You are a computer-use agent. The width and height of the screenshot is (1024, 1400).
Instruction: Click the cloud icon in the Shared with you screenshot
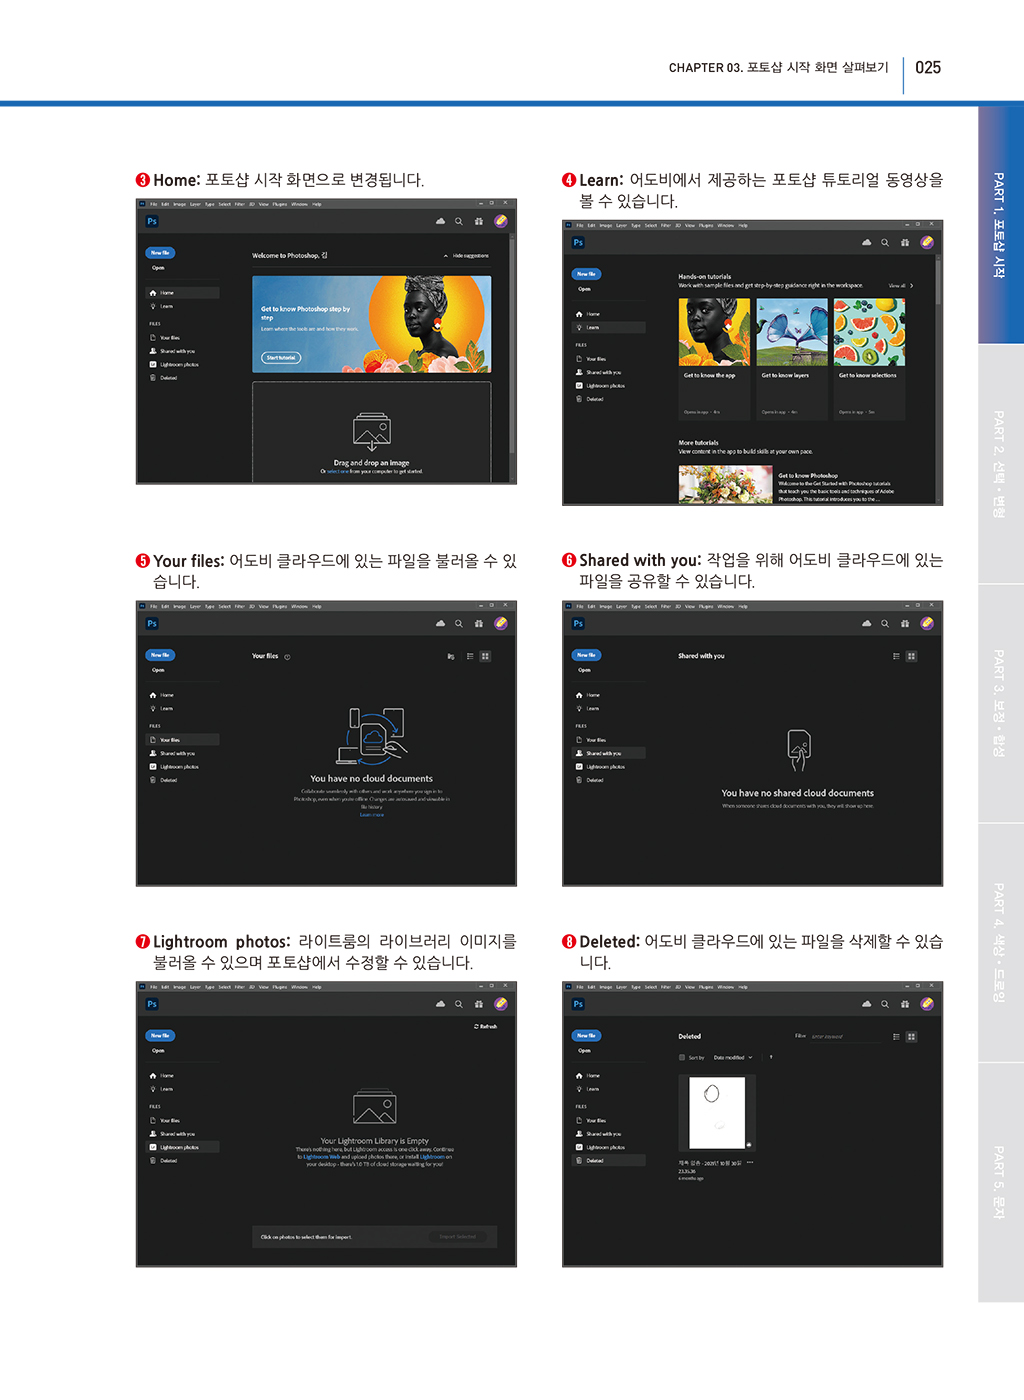point(866,623)
